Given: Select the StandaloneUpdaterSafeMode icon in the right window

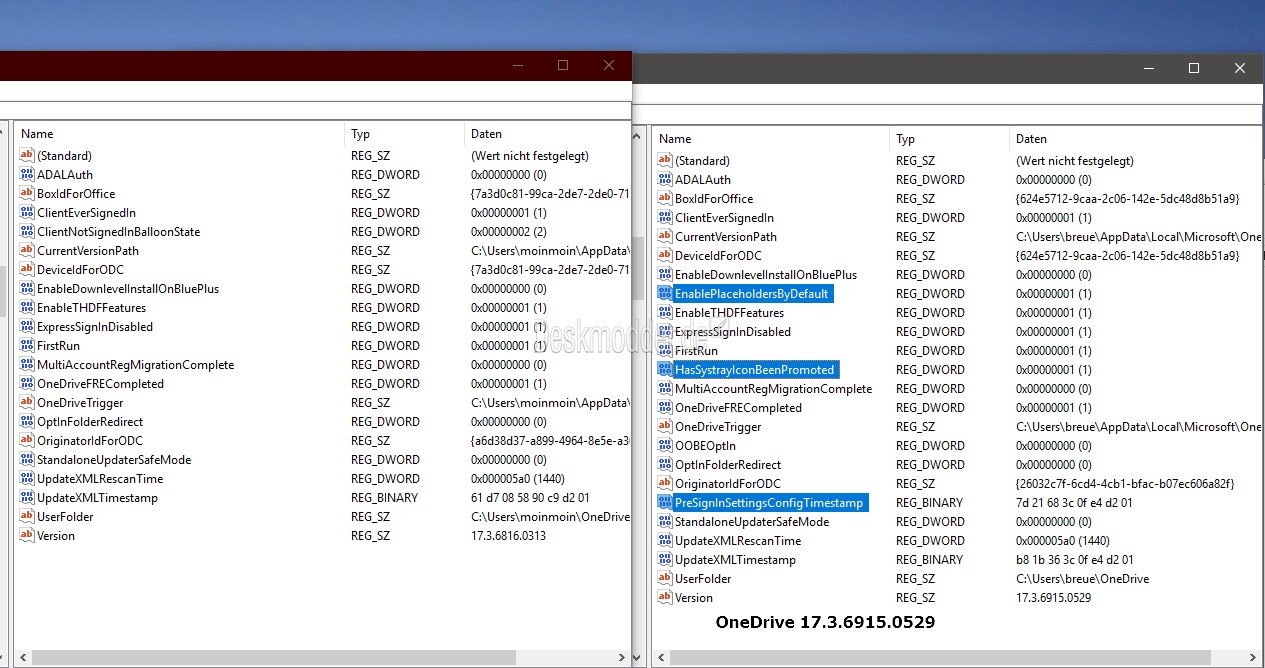Looking at the screenshot, I should 665,521.
